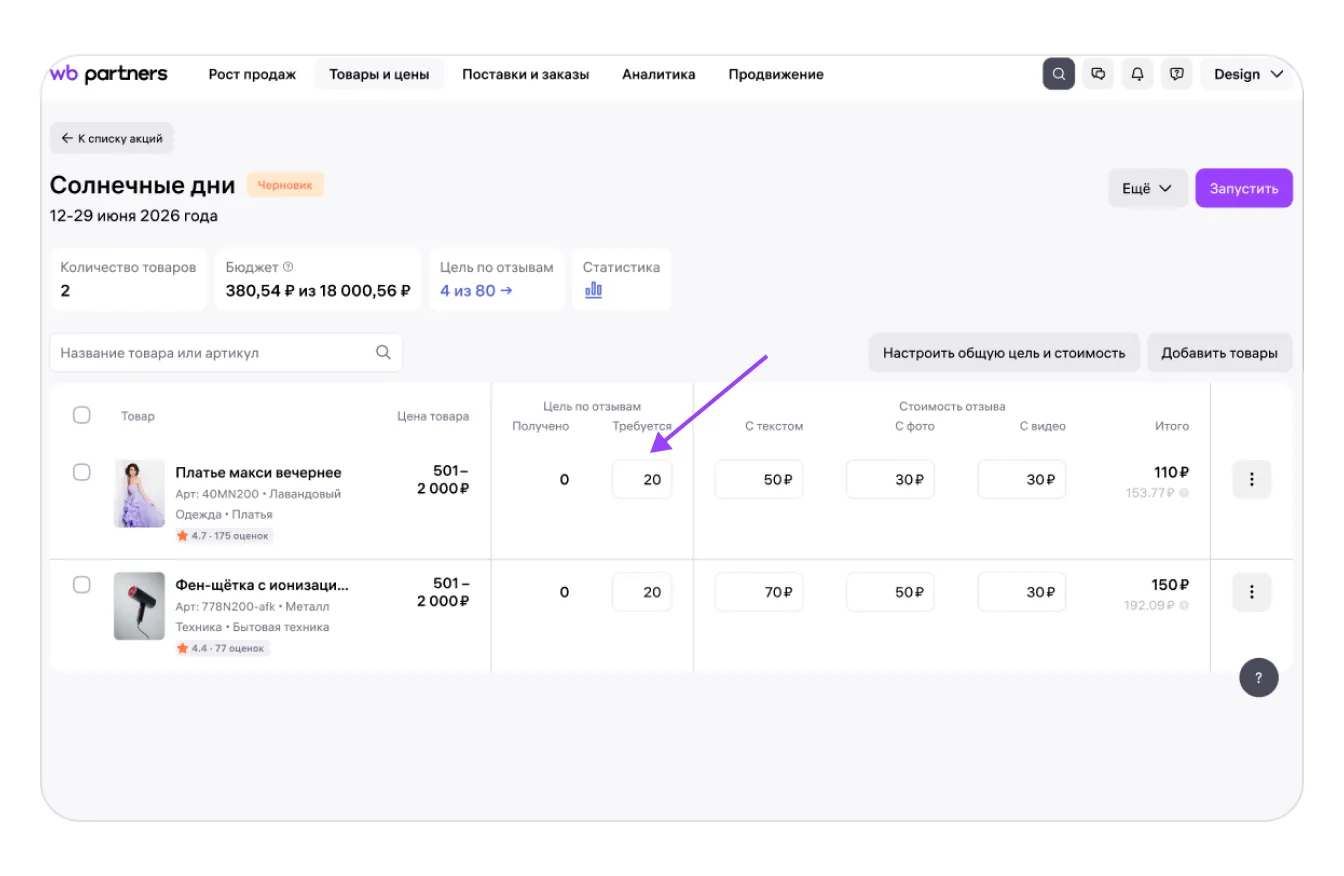Image resolution: width=1344 pixels, height=876 pixels.
Task: Open the 4 из 80 reviews goal link
Action: 476,291
